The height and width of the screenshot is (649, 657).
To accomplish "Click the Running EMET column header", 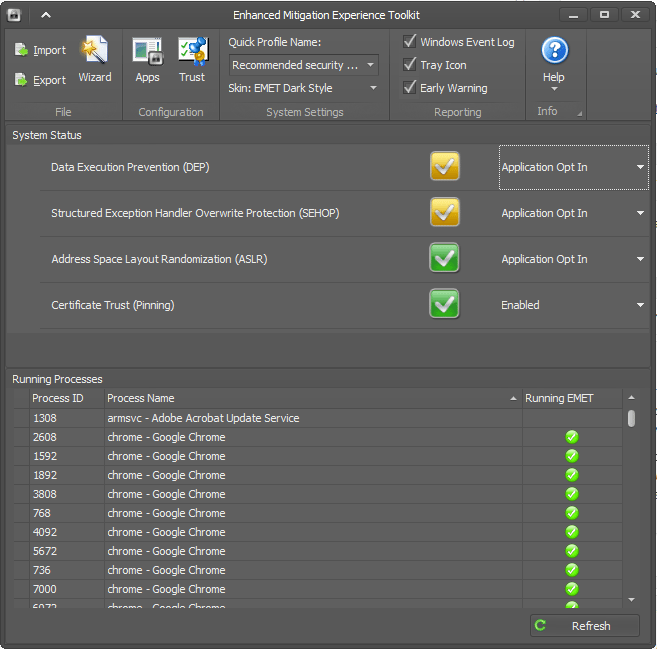I will click(x=559, y=398).
